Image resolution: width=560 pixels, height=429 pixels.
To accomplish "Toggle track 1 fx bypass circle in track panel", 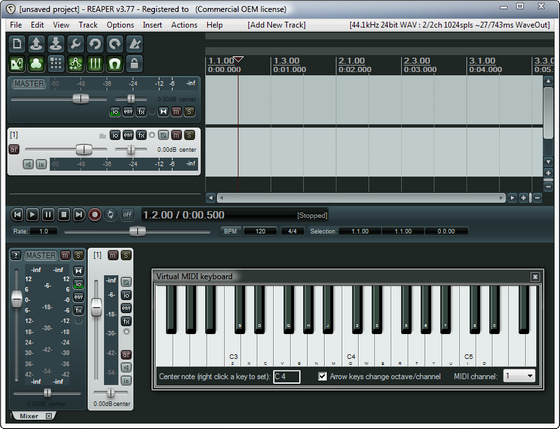I will (x=152, y=135).
